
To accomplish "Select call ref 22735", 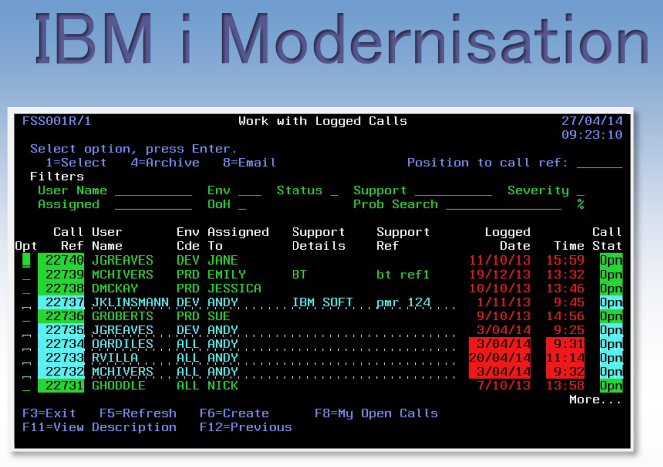I will point(61,330).
